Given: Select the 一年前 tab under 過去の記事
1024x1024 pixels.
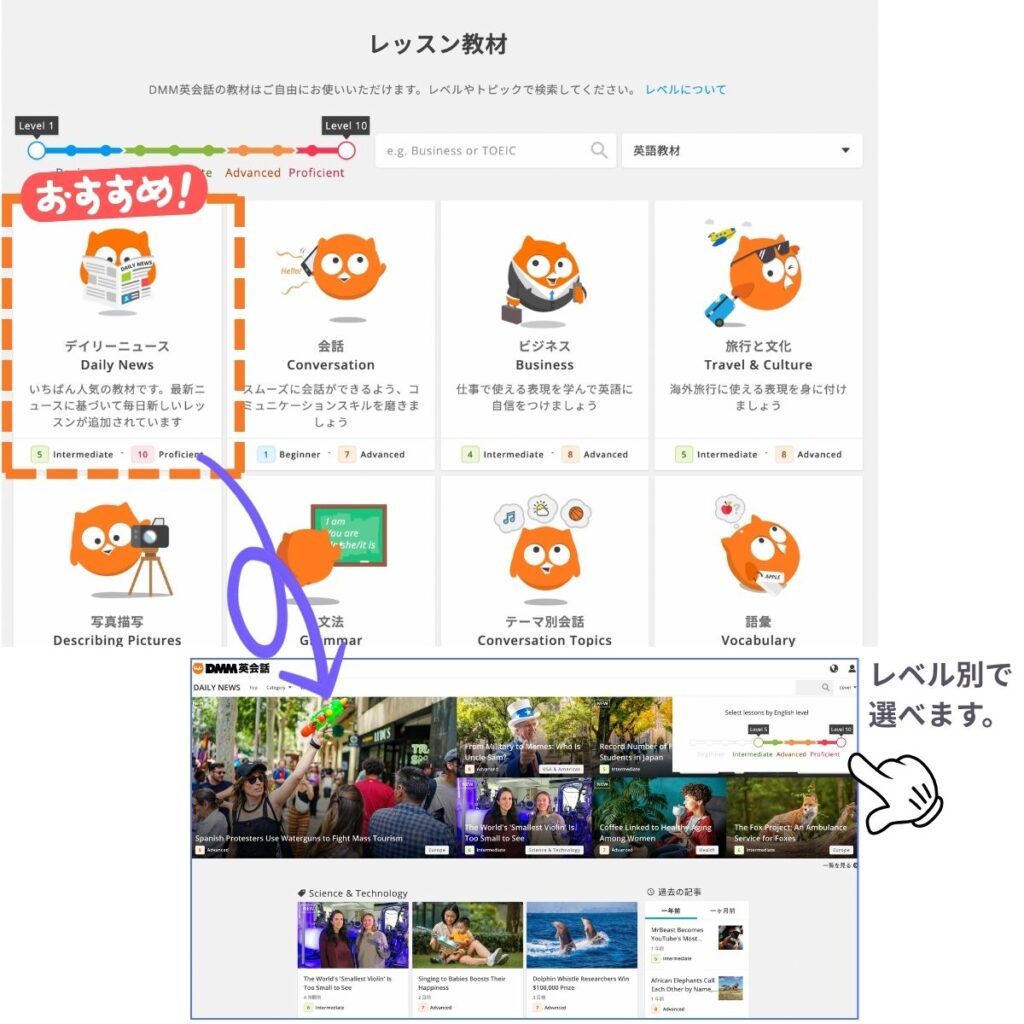Looking at the screenshot, I should point(671,910).
